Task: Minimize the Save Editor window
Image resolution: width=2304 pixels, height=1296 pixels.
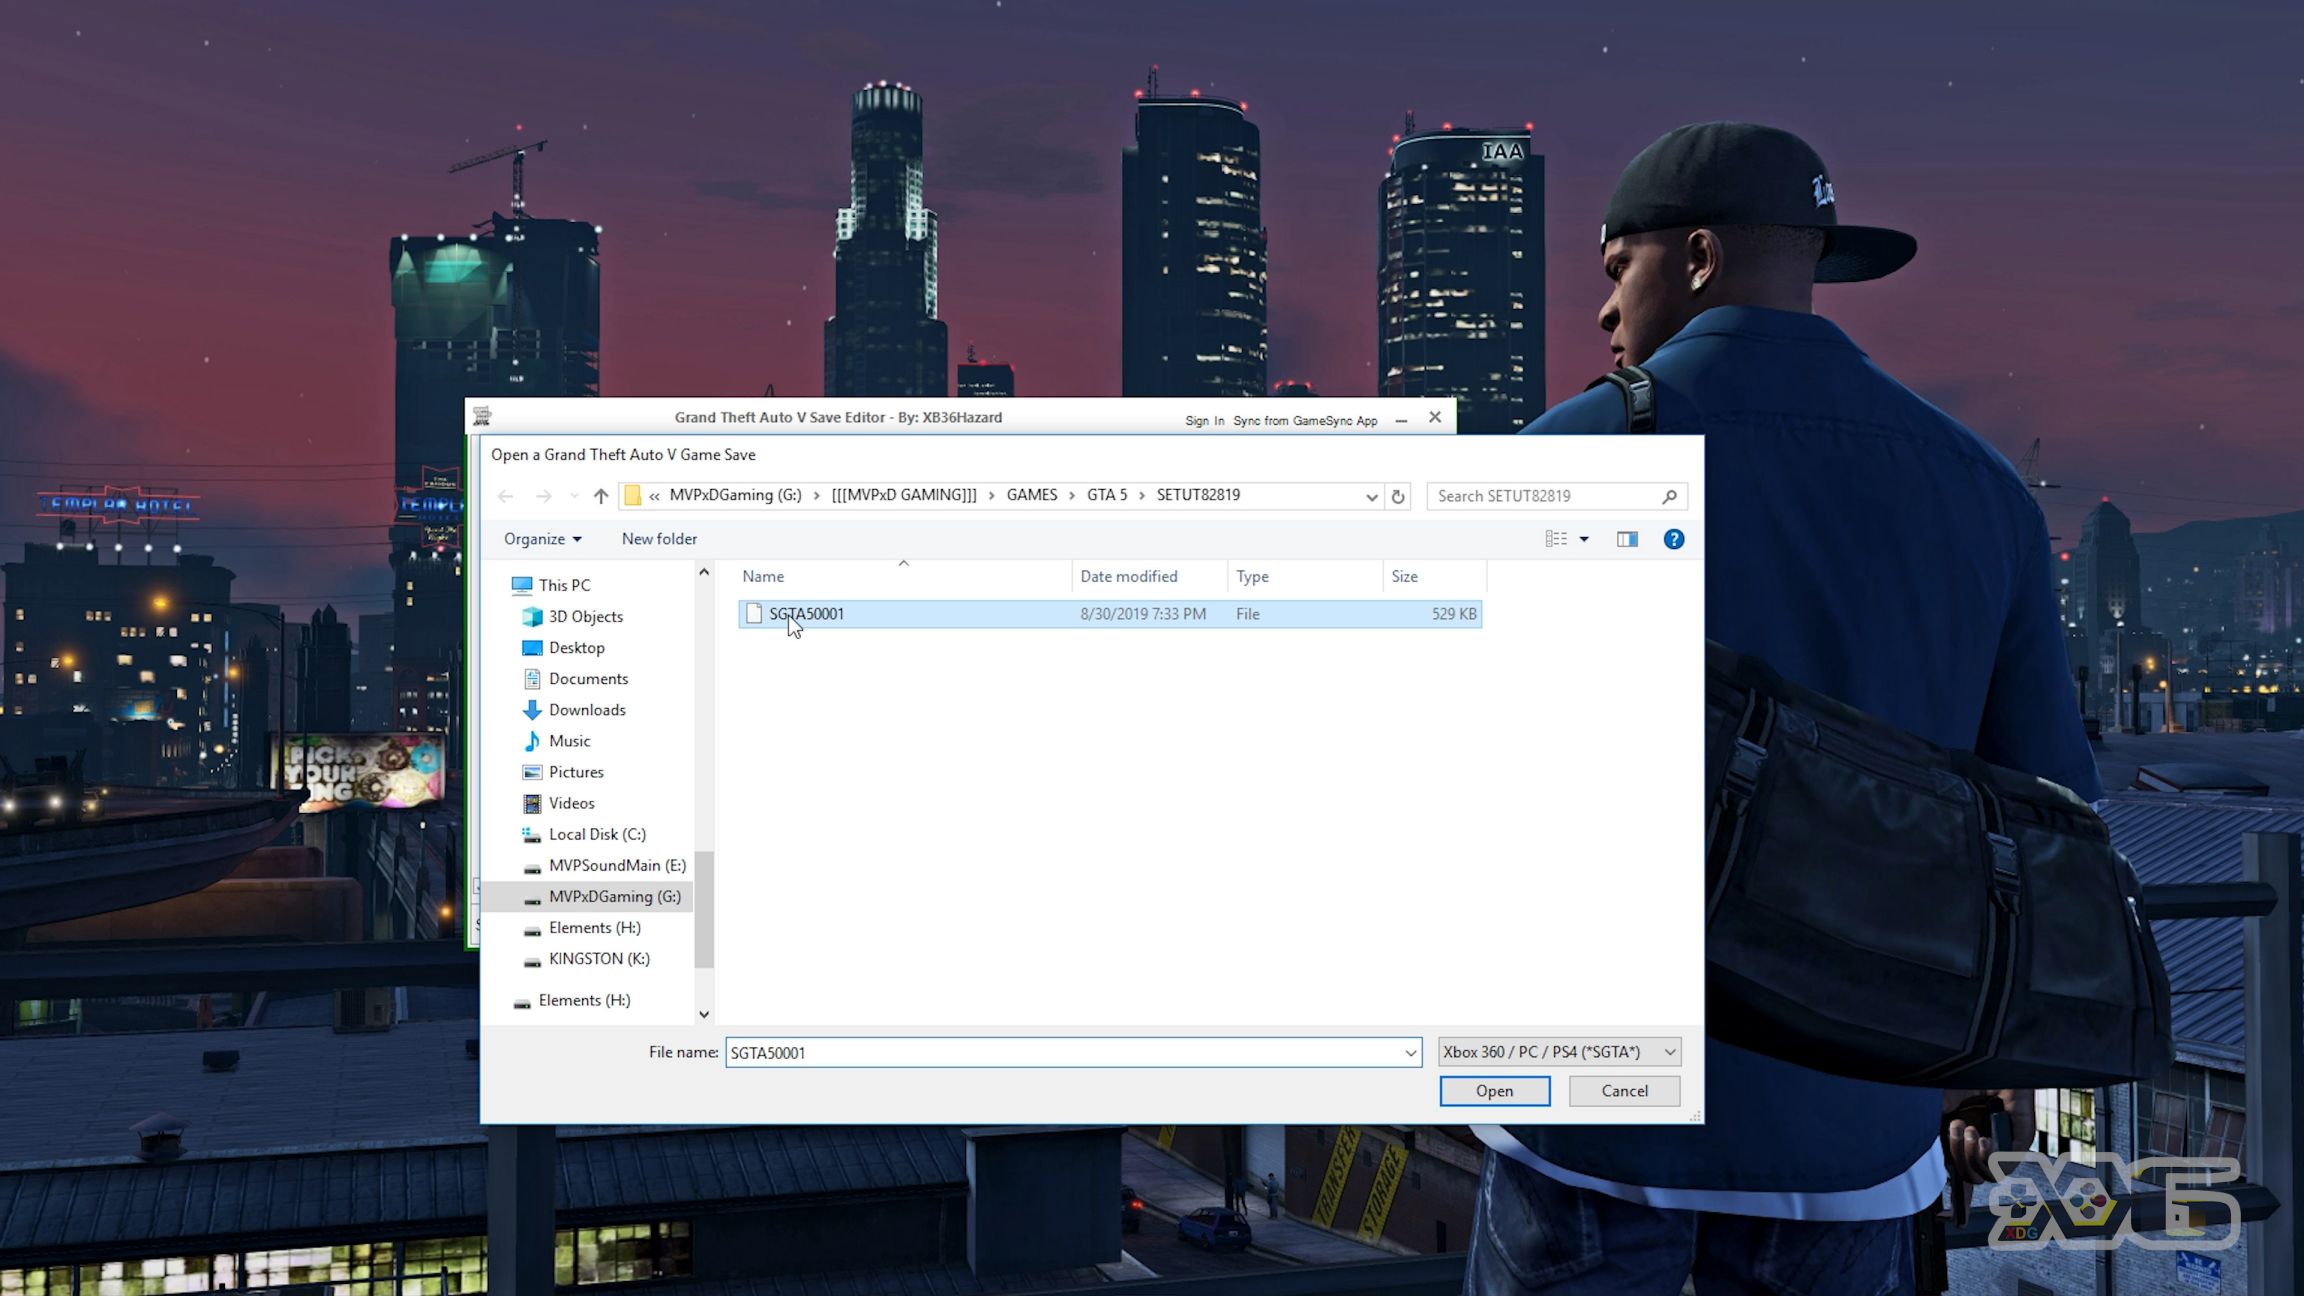Action: pos(1401,420)
